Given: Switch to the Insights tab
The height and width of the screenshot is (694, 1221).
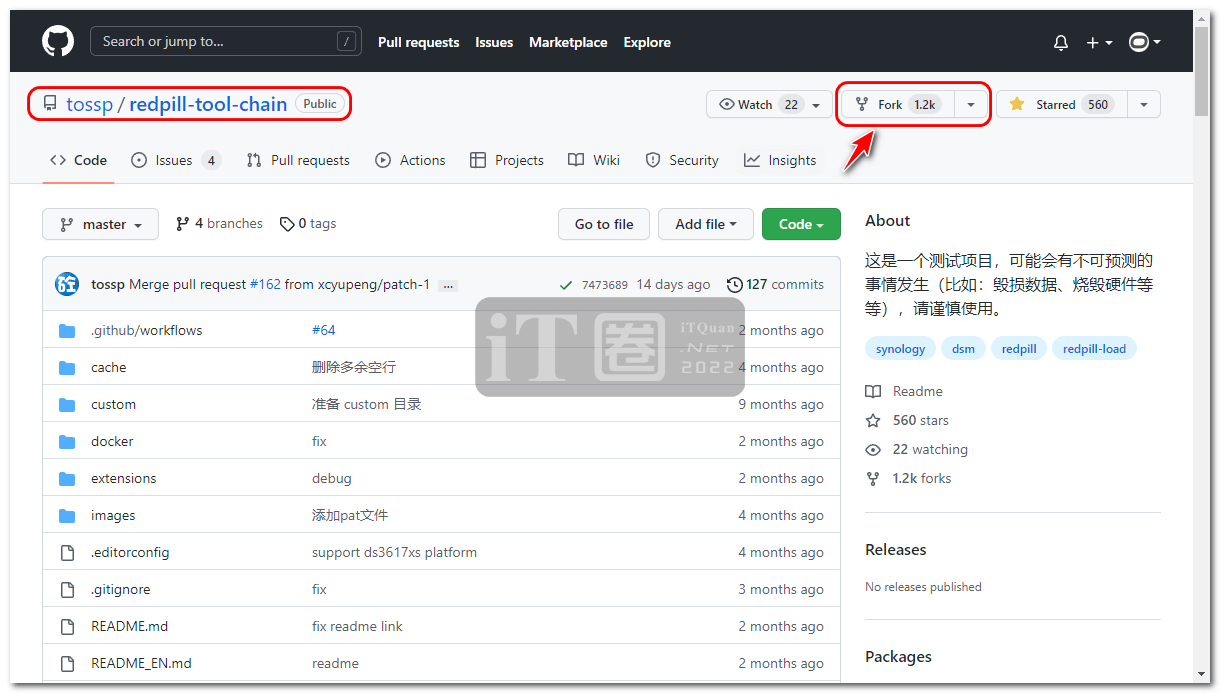Looking at the screenshot, I should click(780, 160).
